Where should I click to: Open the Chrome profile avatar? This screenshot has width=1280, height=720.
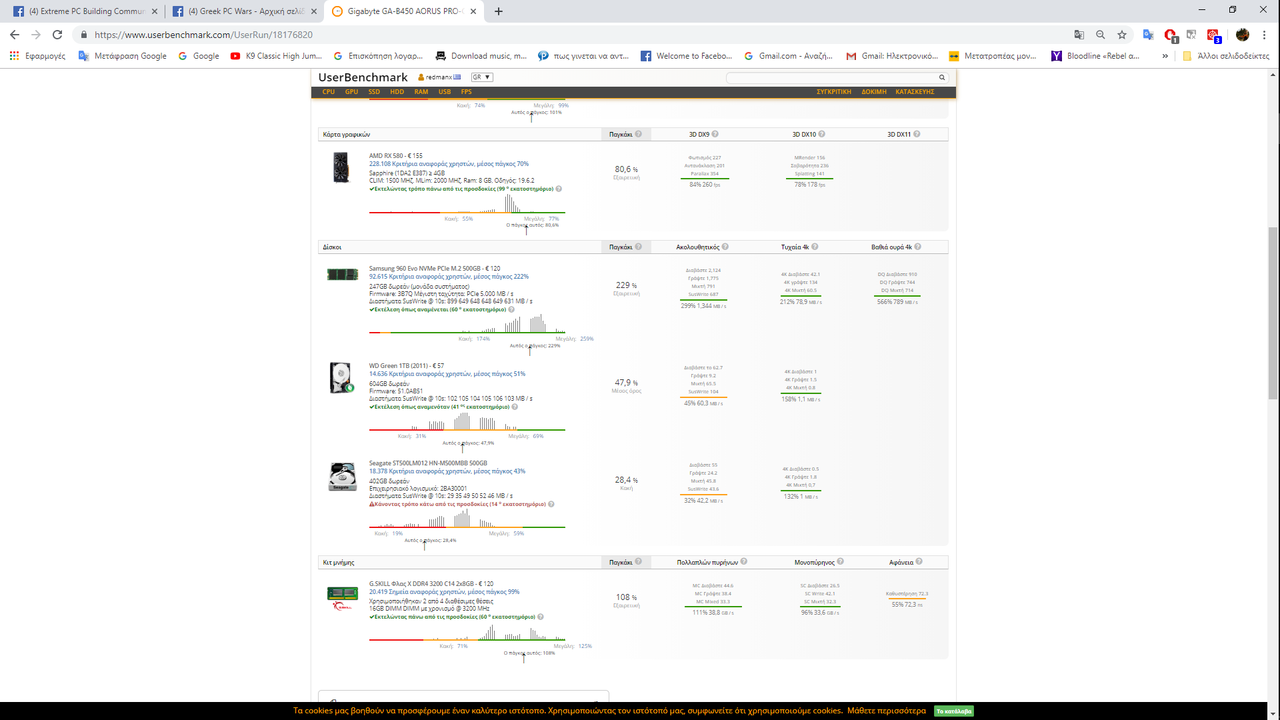pyautogui.click(x=1242, y=34)
